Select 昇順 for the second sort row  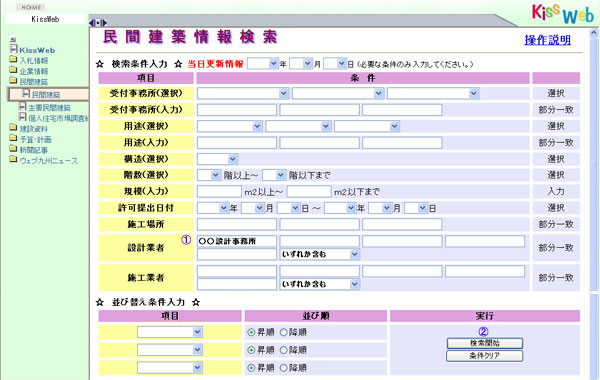tap(251, 350)
